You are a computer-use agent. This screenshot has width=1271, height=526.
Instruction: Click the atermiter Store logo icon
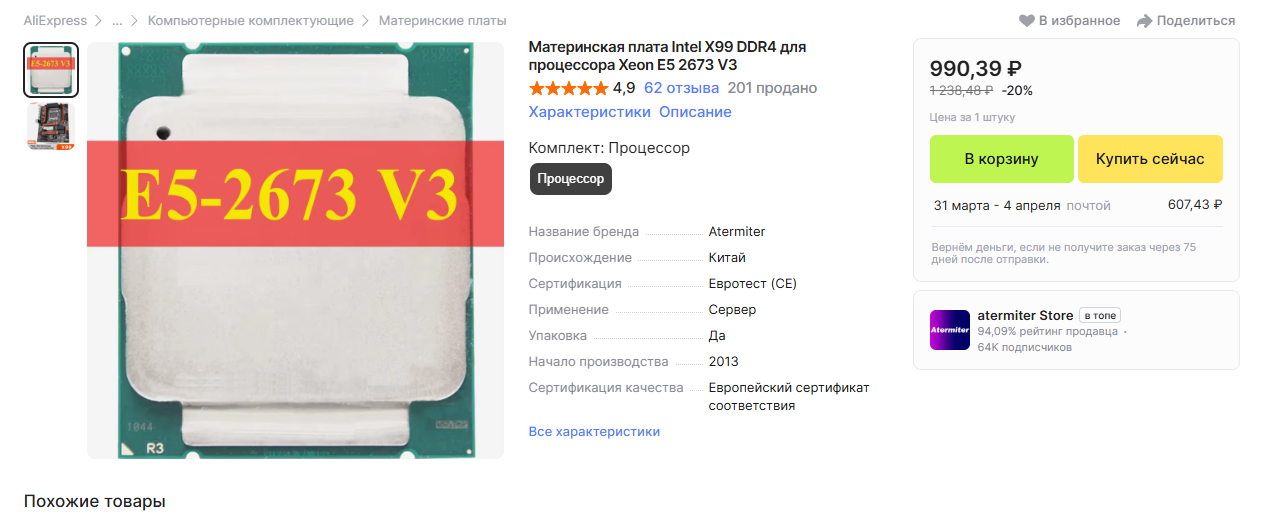[950, 330]
